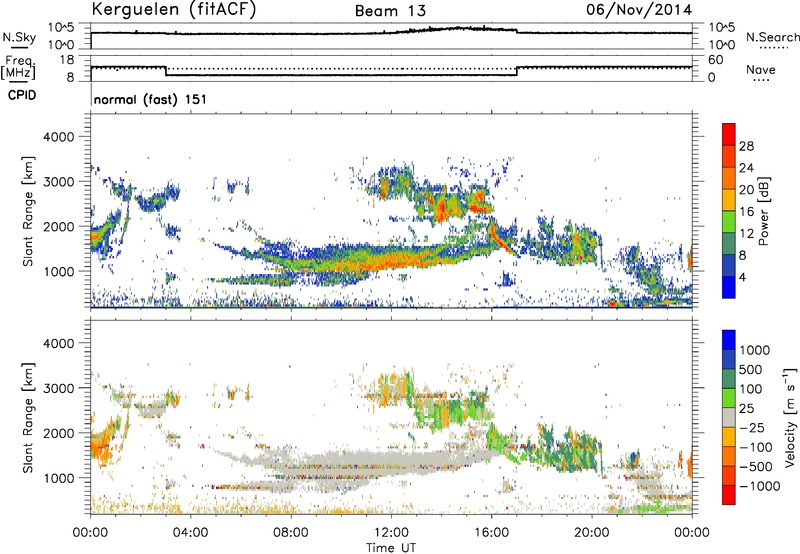Click the '12:00' time tick label

pyautogui.click(x=391, y=533)
